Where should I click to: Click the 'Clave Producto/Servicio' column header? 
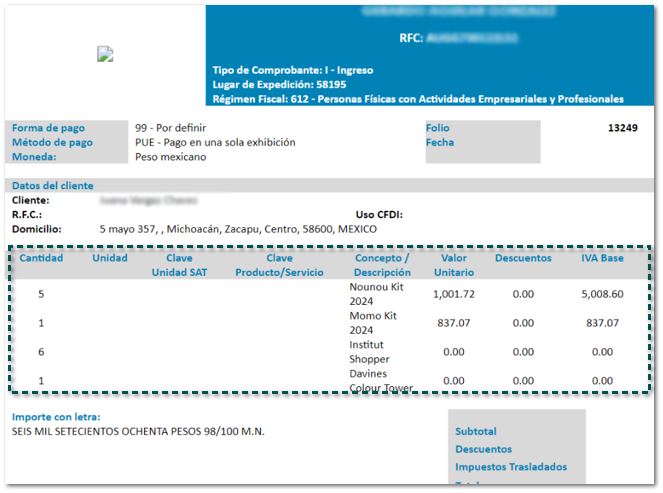[x=279, y=265]
